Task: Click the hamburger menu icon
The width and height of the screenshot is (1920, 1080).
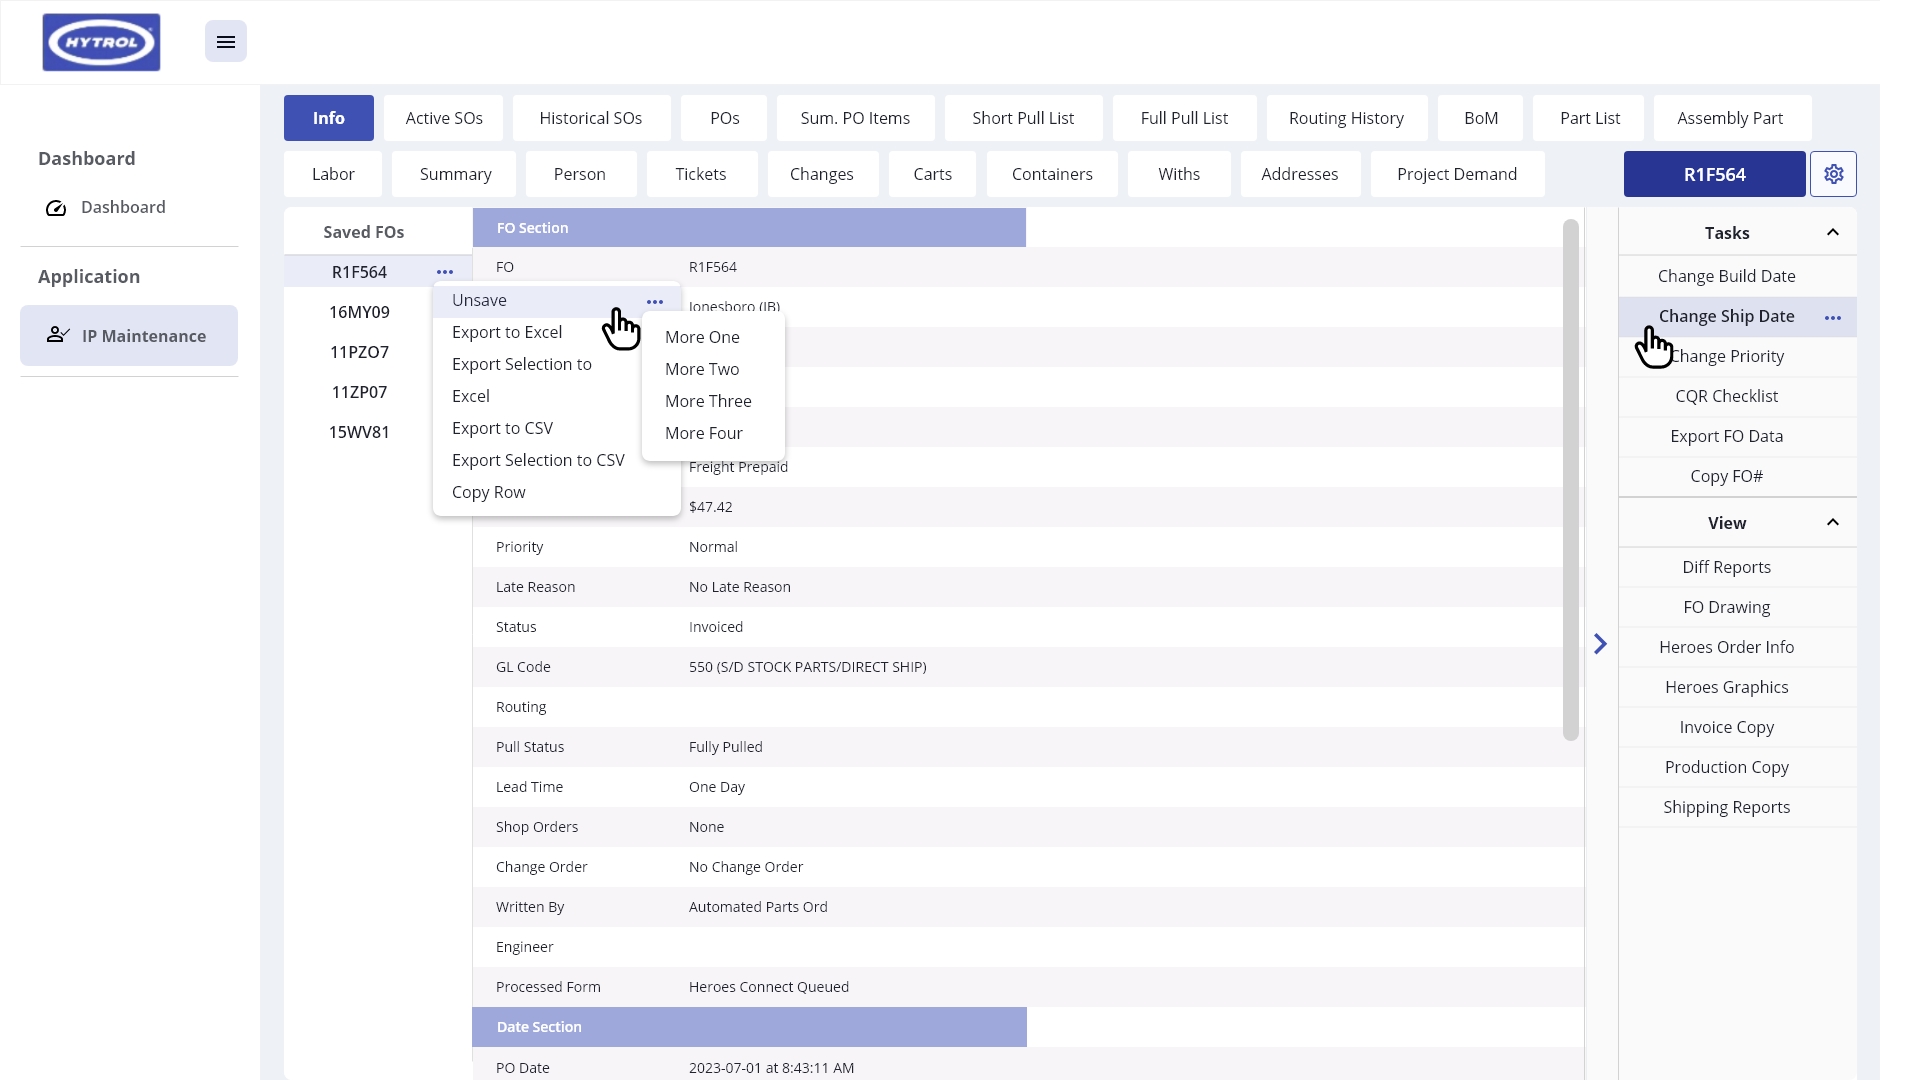Action: (226, 42)
